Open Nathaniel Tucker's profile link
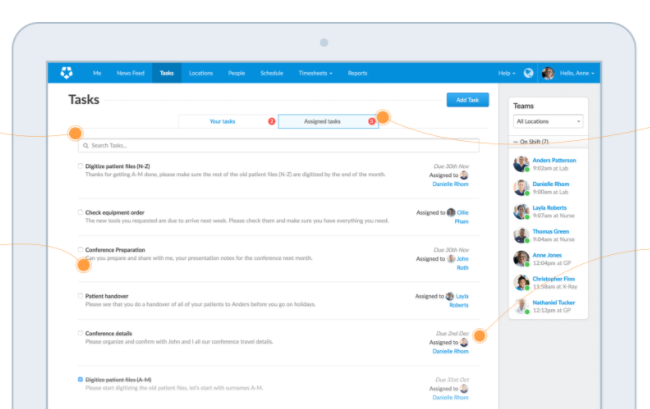Viewport: 650px width, 409px height. coord(553,302)
